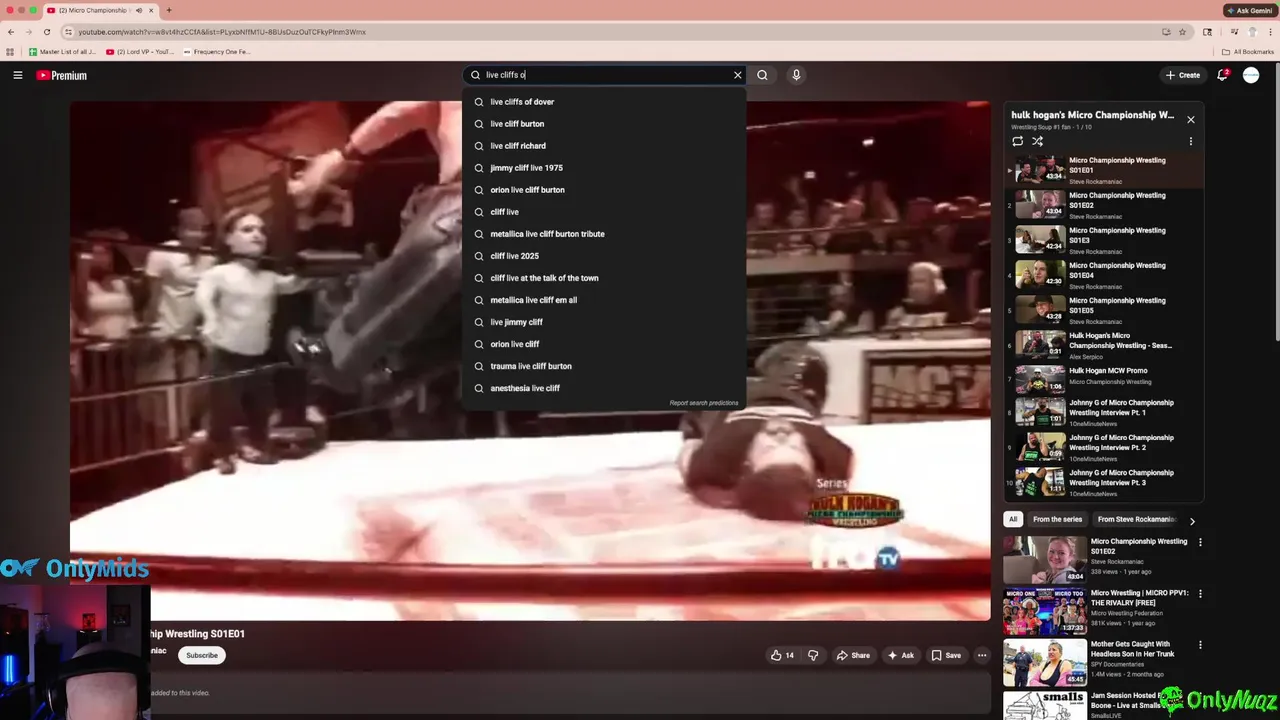Viewport: 1280px width, 720px height.
Task: Play Micro Championship Wrestling S01E03 in playlist
Action: pyautogui.click(x=1105, y=240)
